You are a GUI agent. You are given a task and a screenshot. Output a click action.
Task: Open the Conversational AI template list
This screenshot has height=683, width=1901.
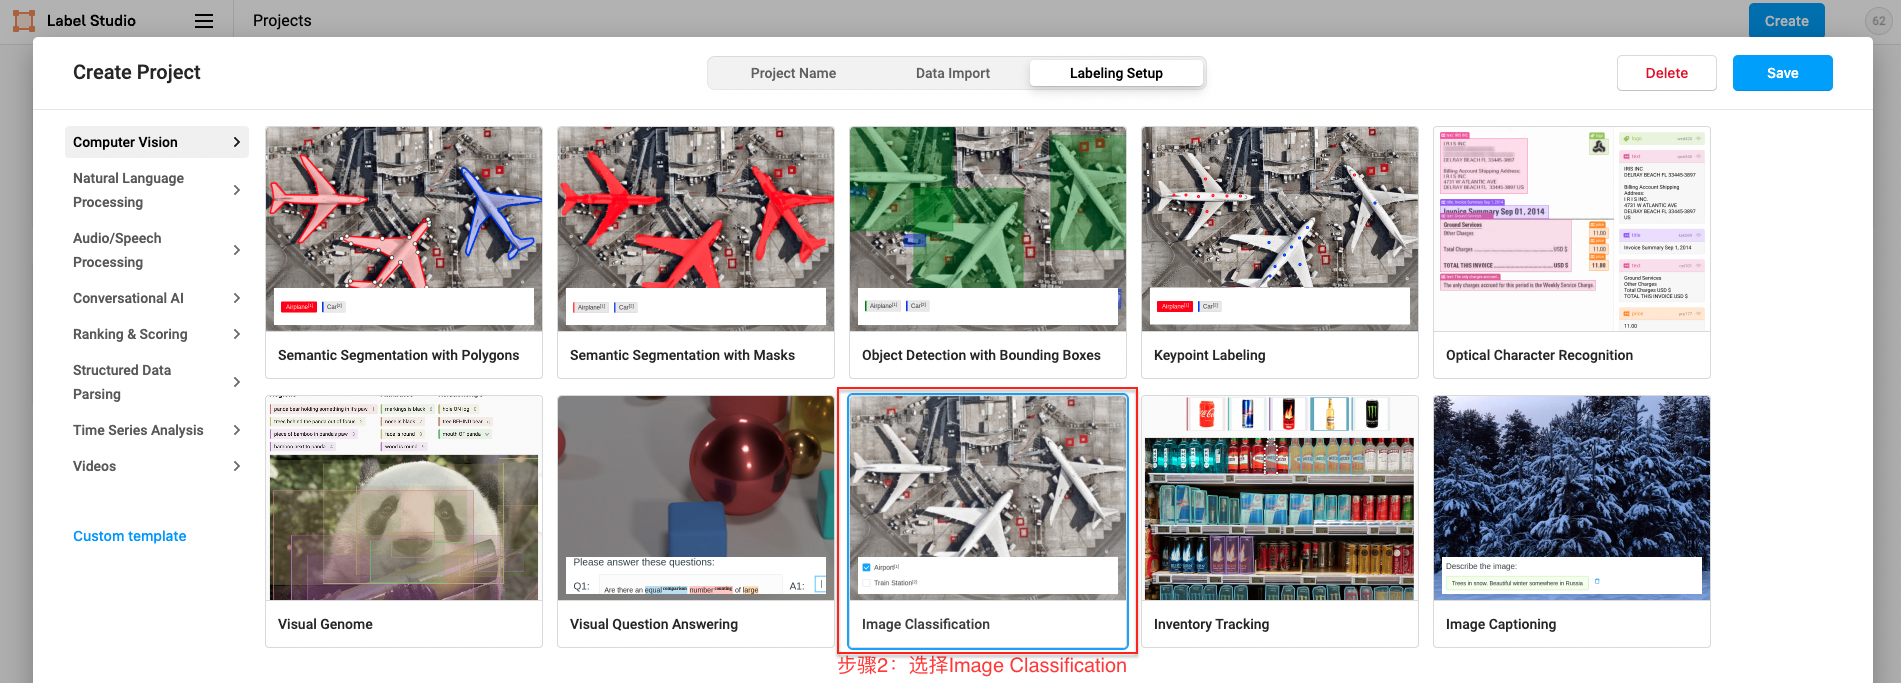156,298
